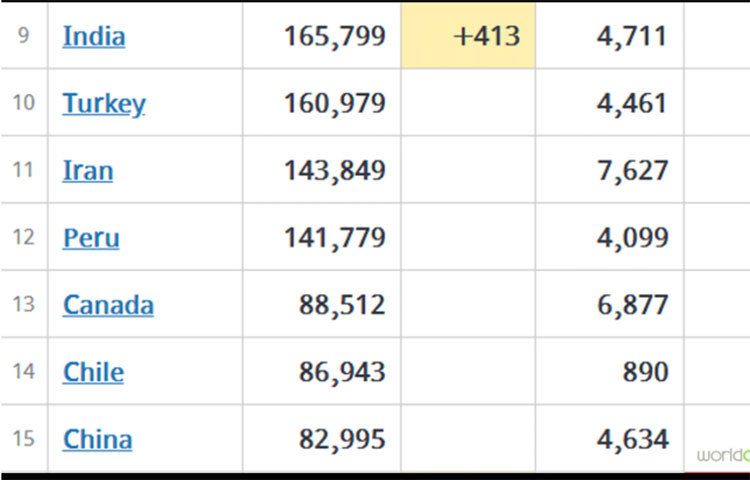Click rank number 15 cell
This screenshot has width=750, height=480.
click(23, 439)
